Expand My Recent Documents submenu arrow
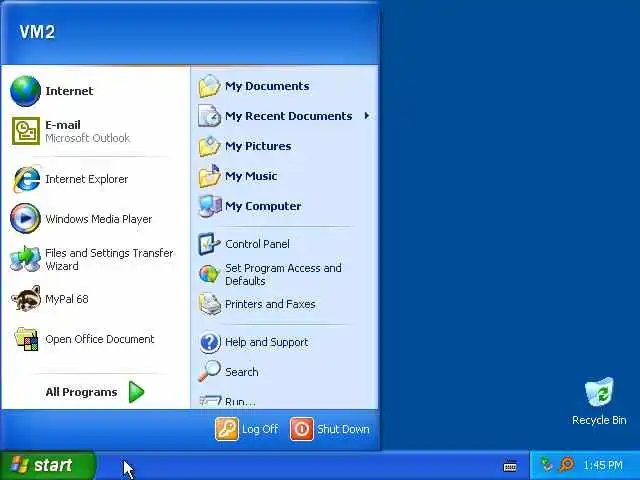The width and height of the screenshot is (640, 480). 367,116
